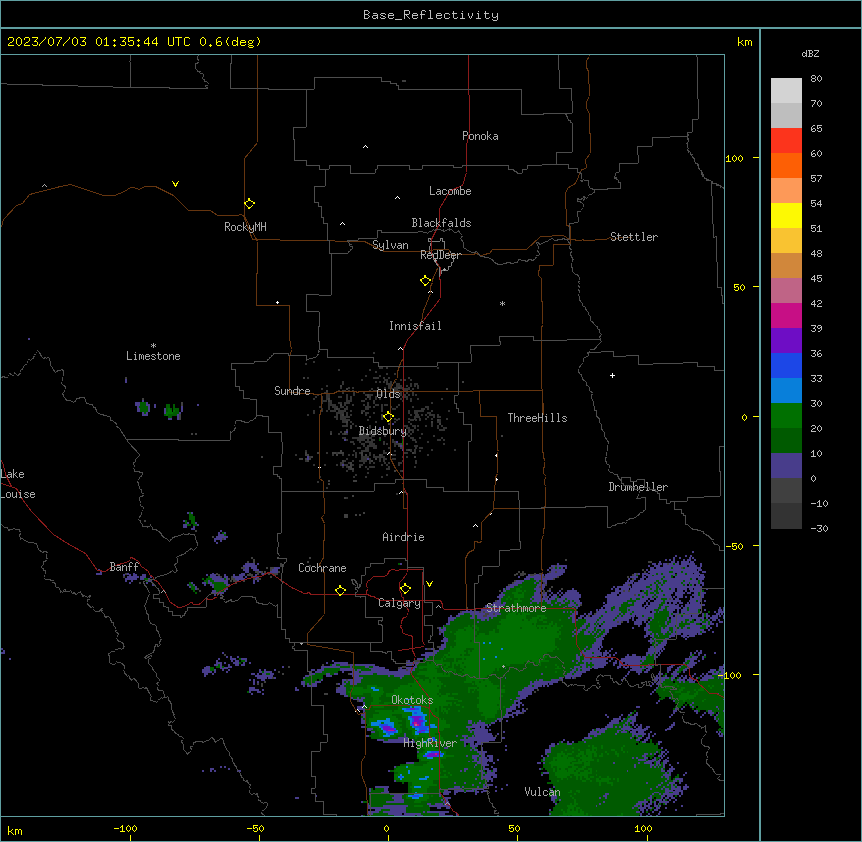Click the asterisk marker above Limestone
The image size is (862, 842).
point(153,346)
